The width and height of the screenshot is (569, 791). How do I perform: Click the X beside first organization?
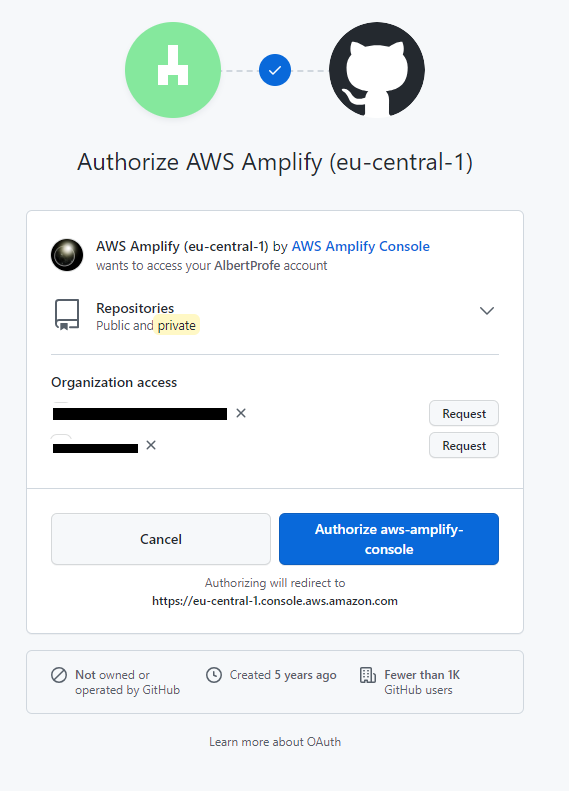(x=241, y=413)
